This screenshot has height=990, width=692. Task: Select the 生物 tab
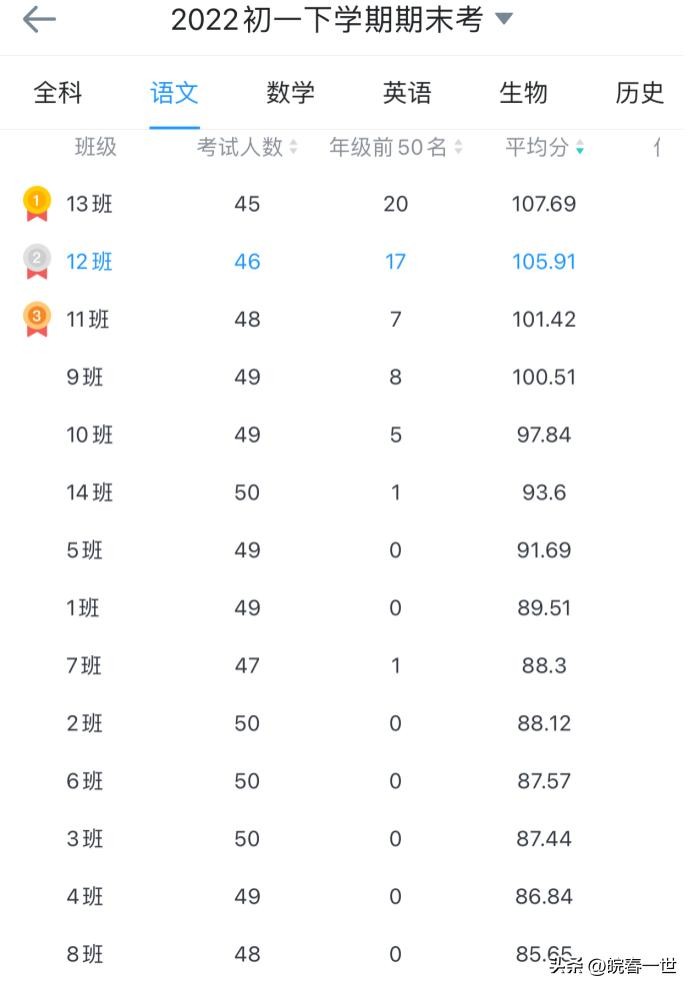click(523, 93)
